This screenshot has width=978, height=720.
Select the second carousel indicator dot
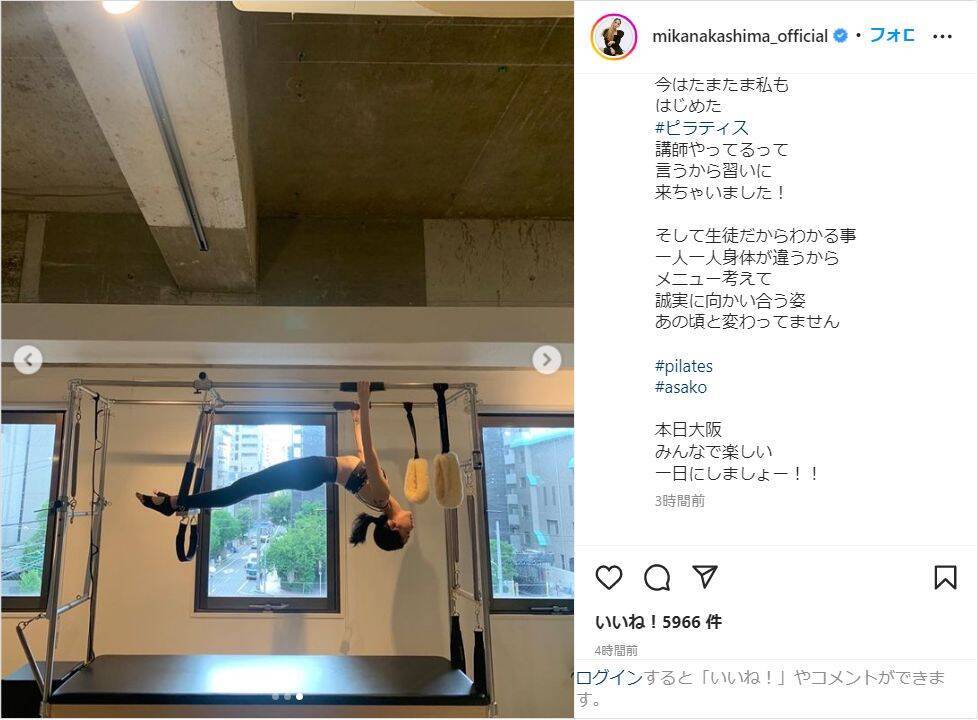[287, 696]
